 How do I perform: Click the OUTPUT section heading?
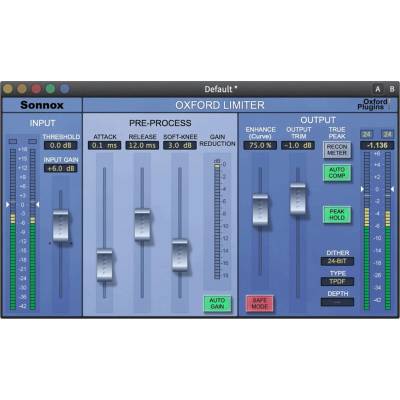point(318,120)
